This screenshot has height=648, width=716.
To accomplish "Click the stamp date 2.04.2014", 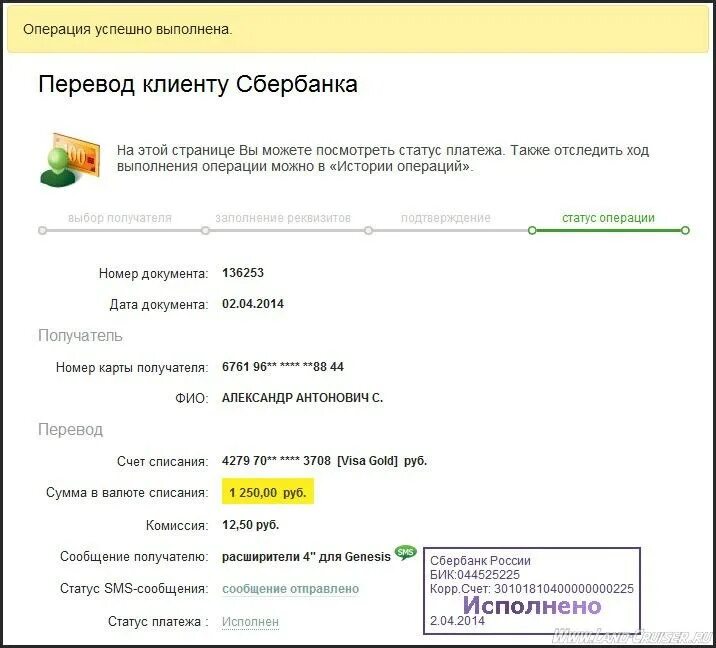I will 457,621.
